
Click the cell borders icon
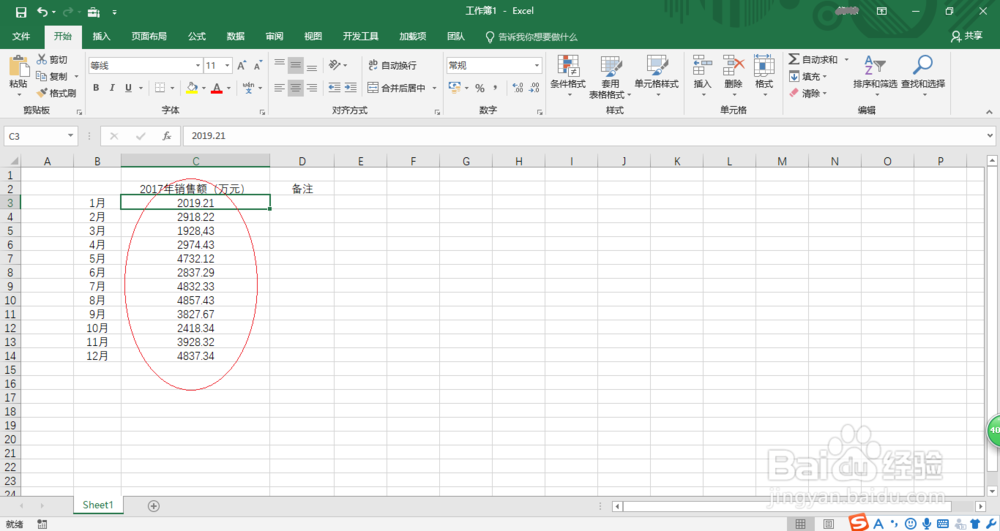pos(160,88)
